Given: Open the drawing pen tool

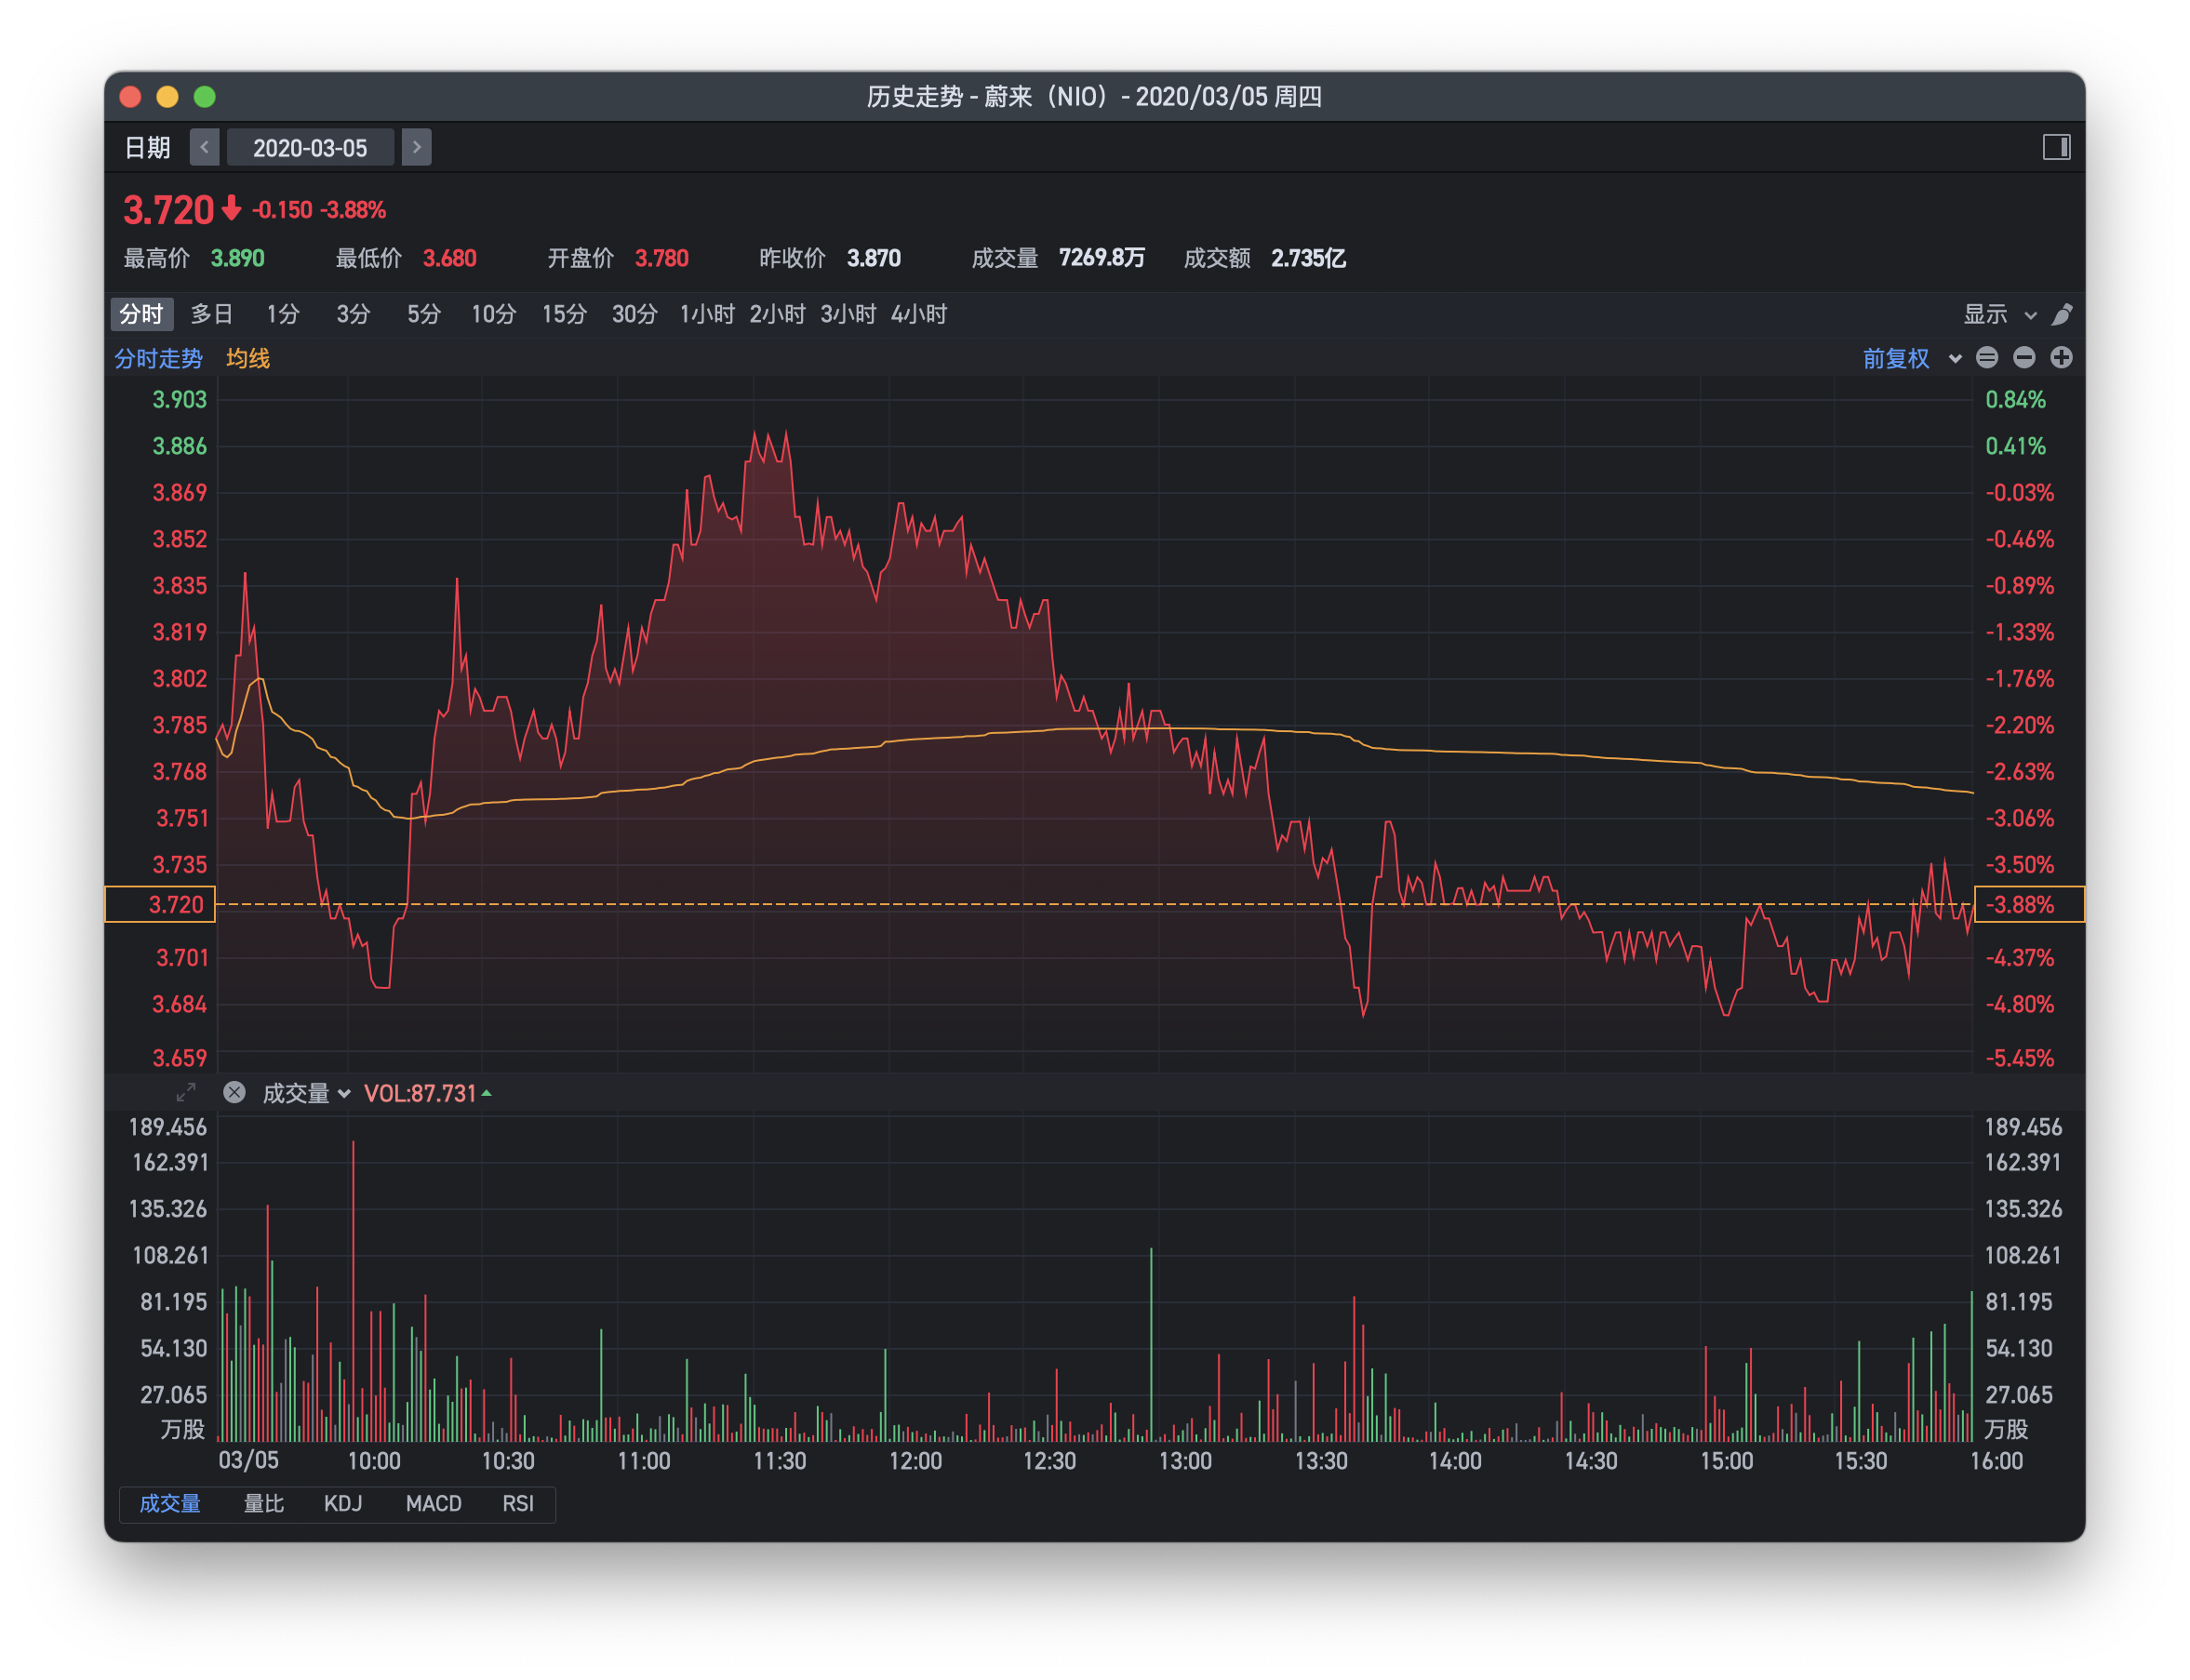Looking at the screenshot, I should point(2061,314).
